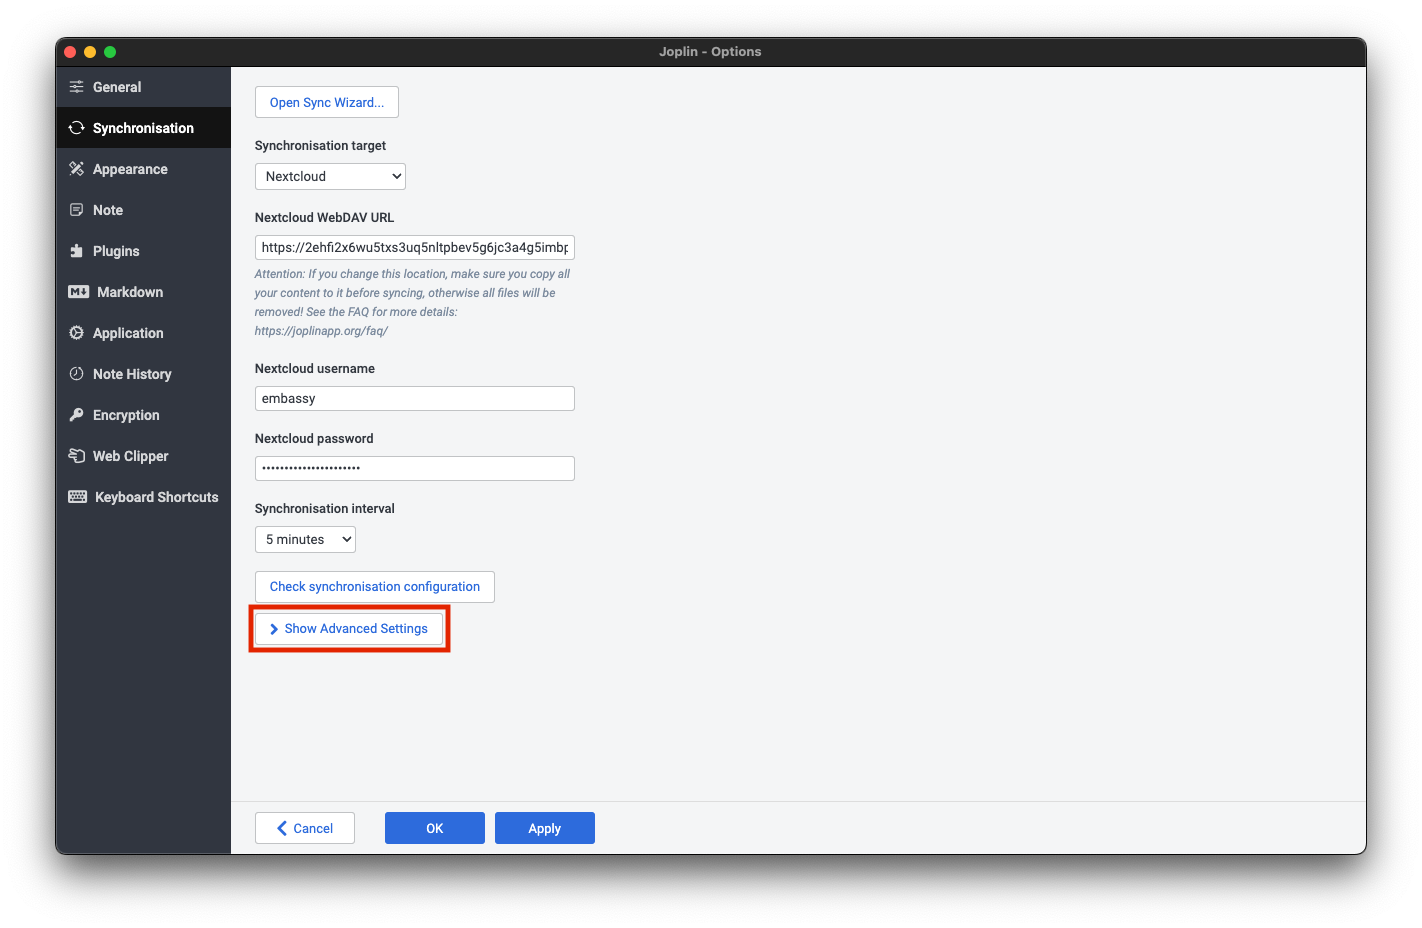The image size is (1422, 928).
Task: Open the Note History clock icon
Action: point(77,373)
